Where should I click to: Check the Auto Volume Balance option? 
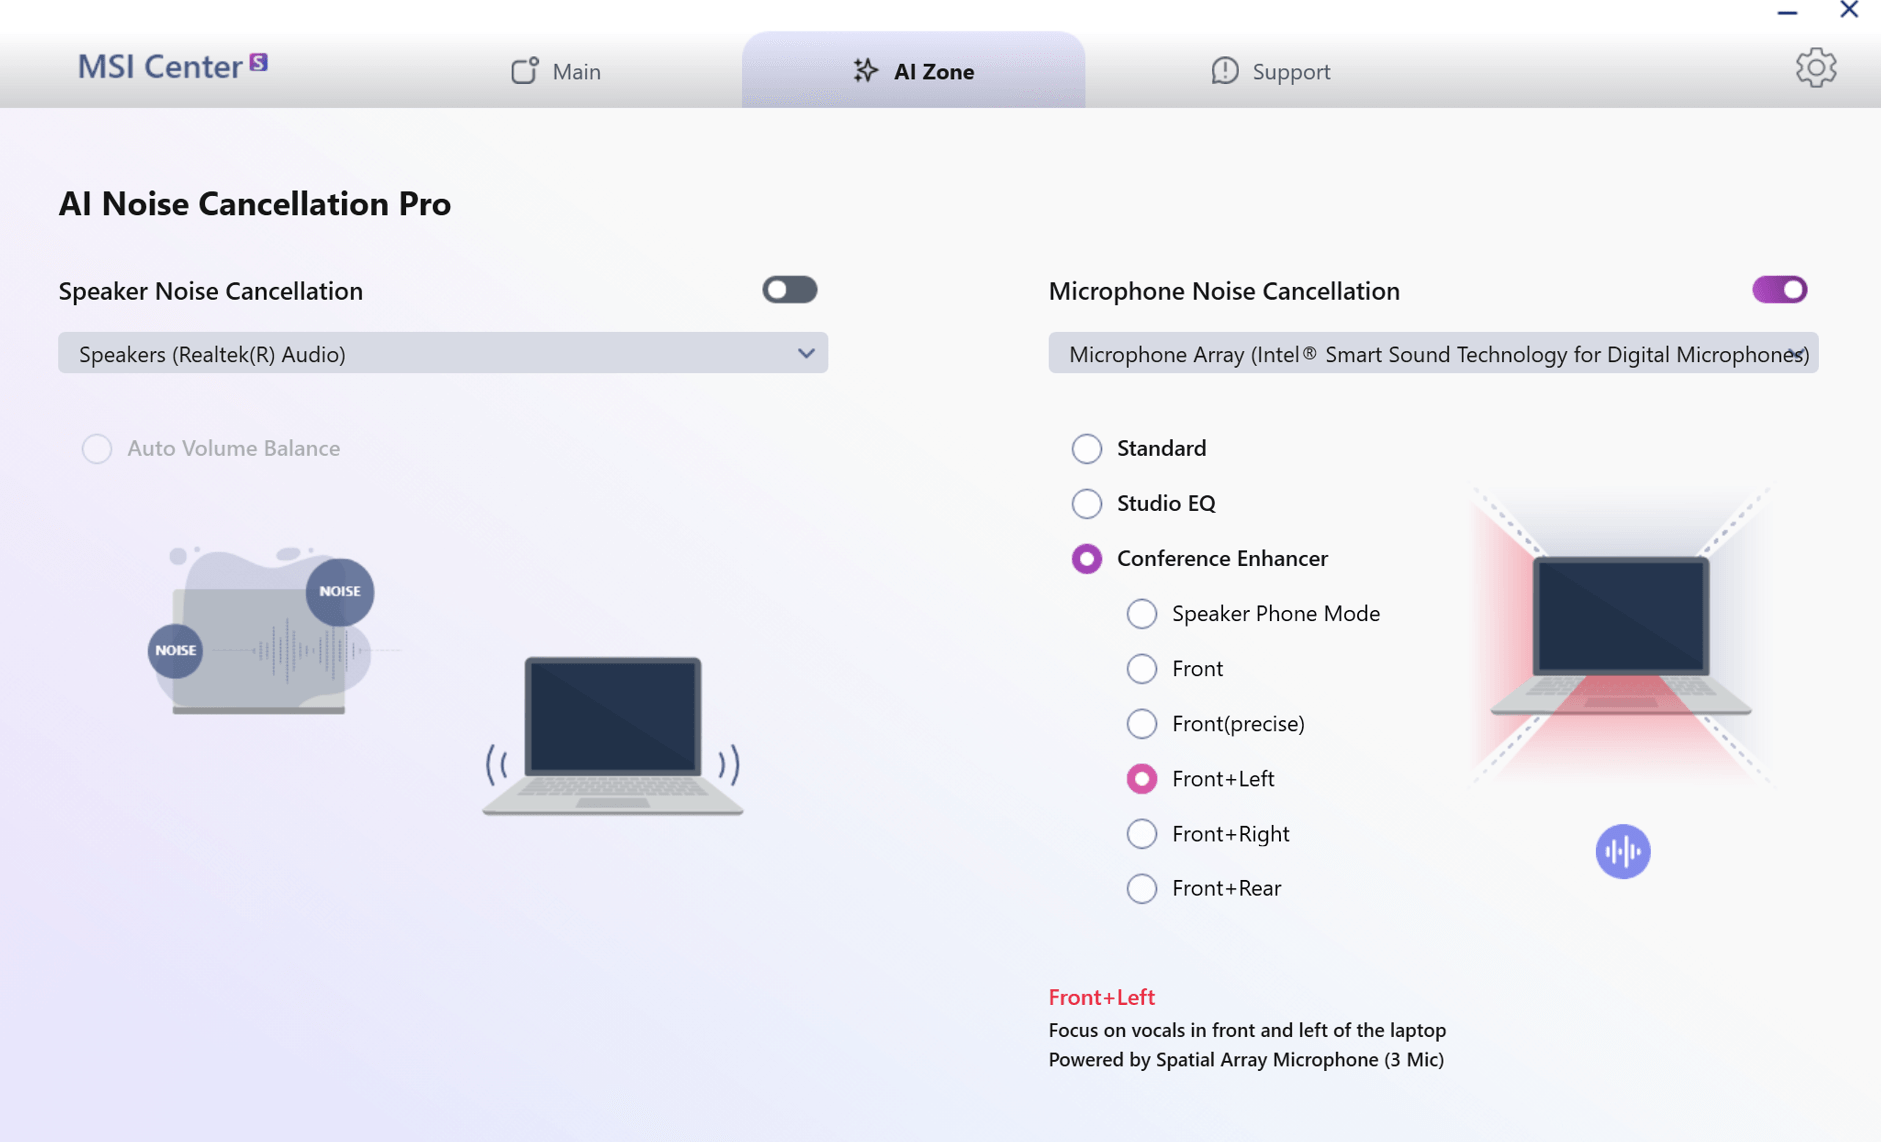tap(97, 449)
